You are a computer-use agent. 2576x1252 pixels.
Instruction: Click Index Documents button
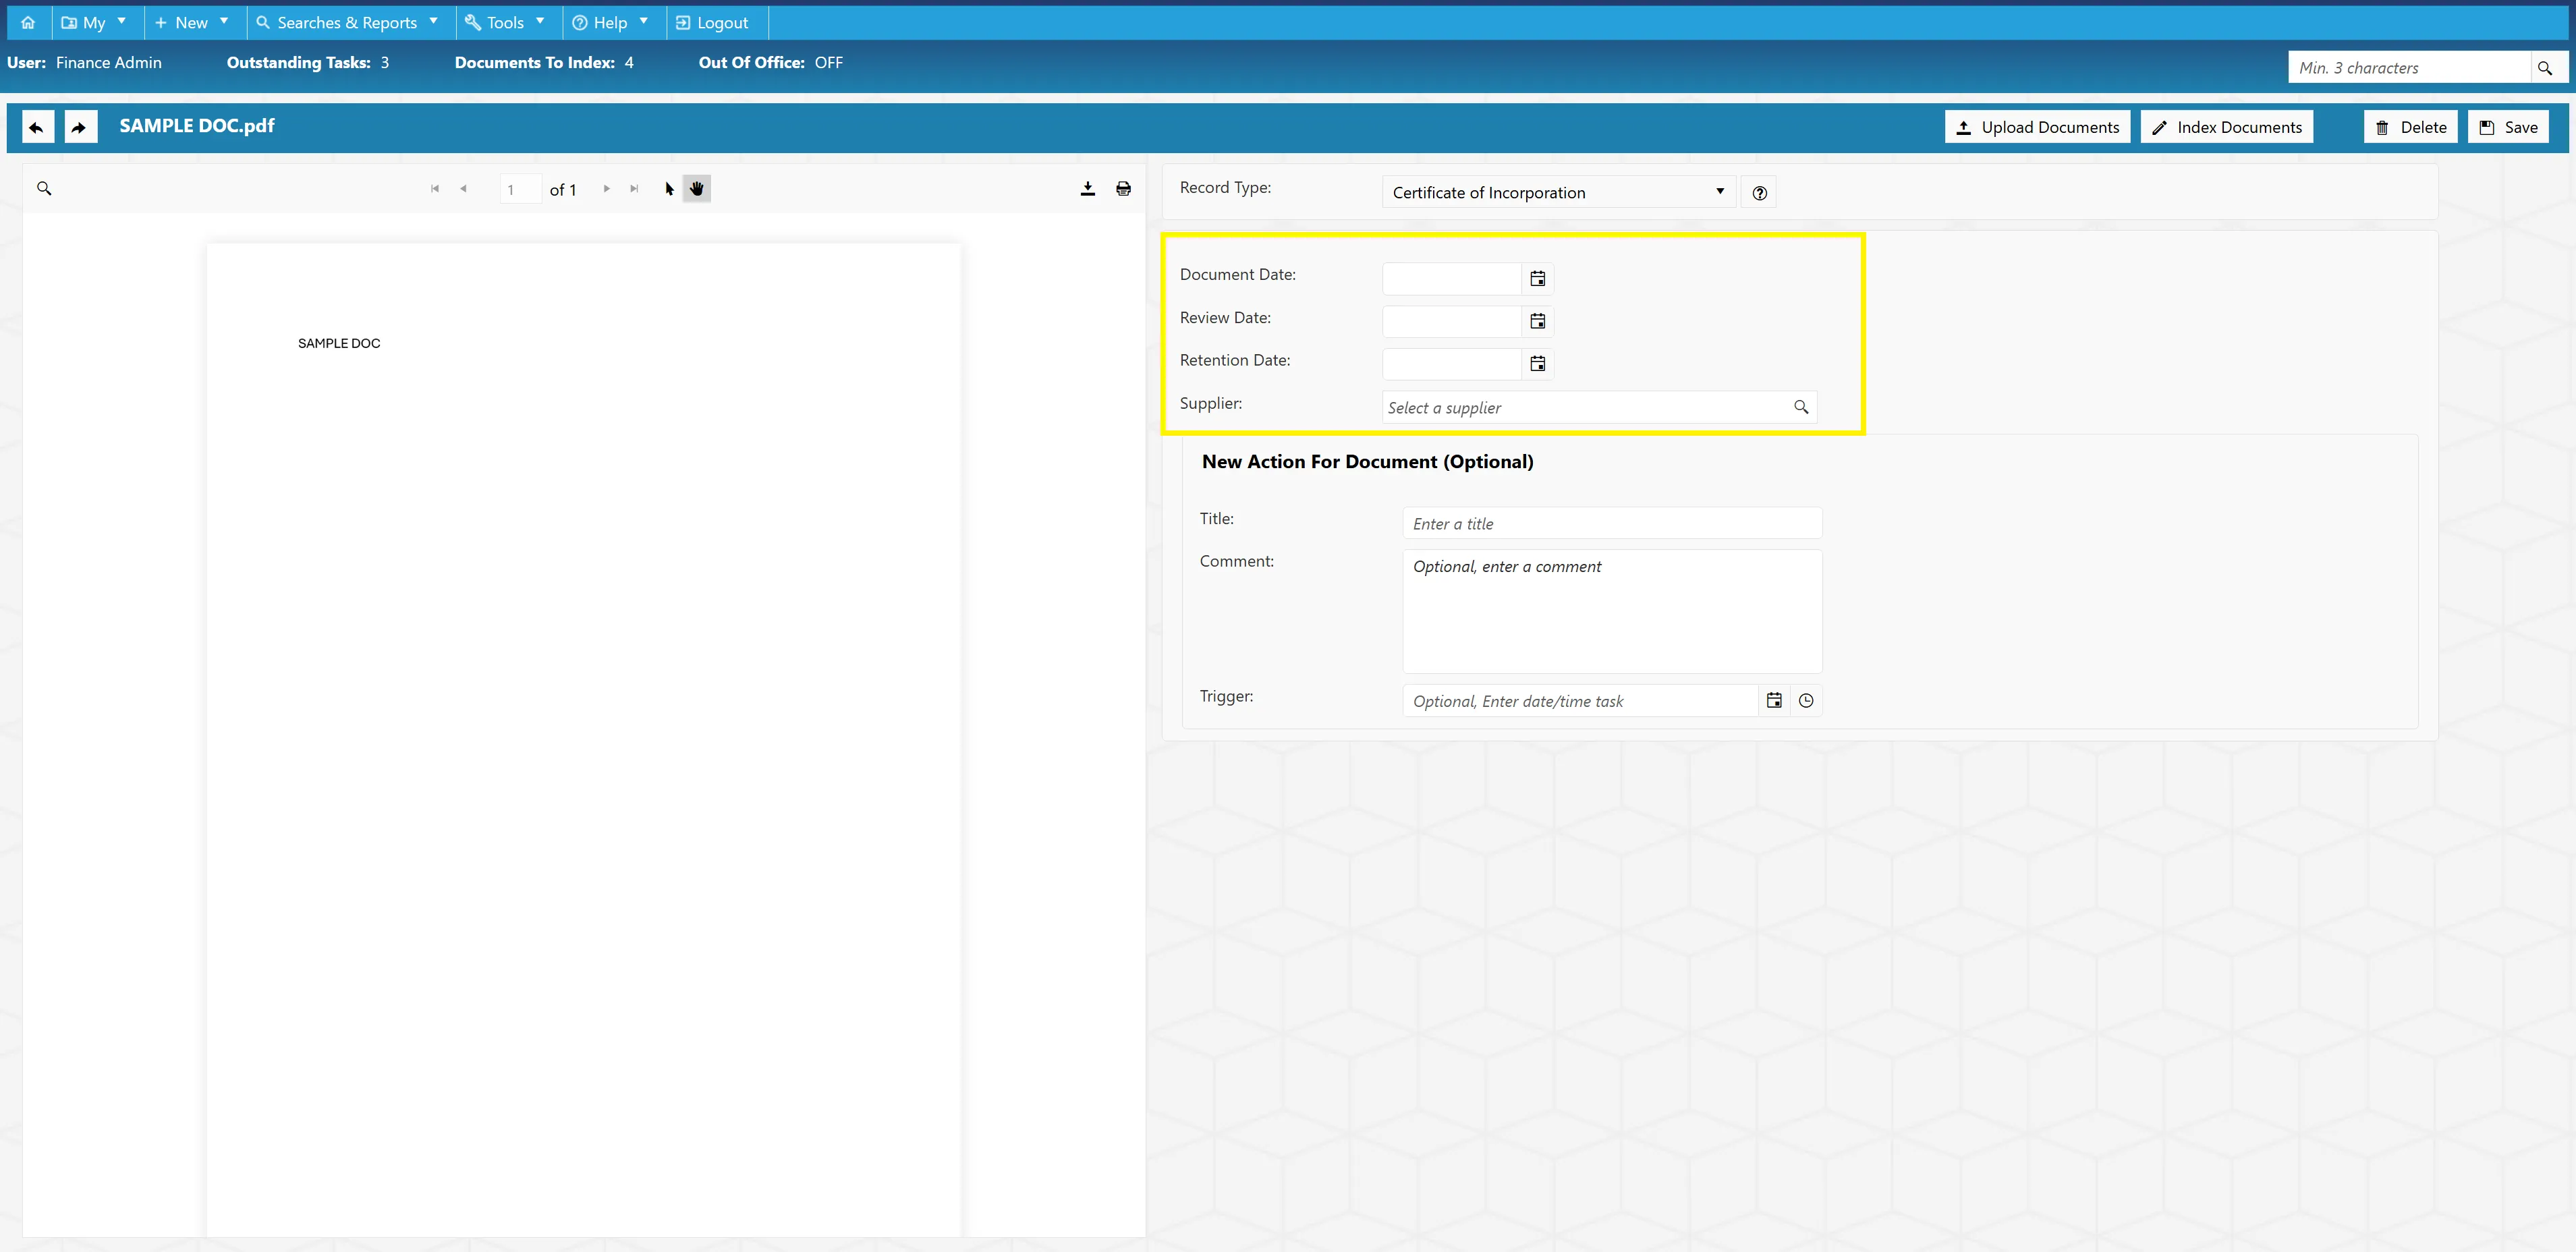point(2226,127)
